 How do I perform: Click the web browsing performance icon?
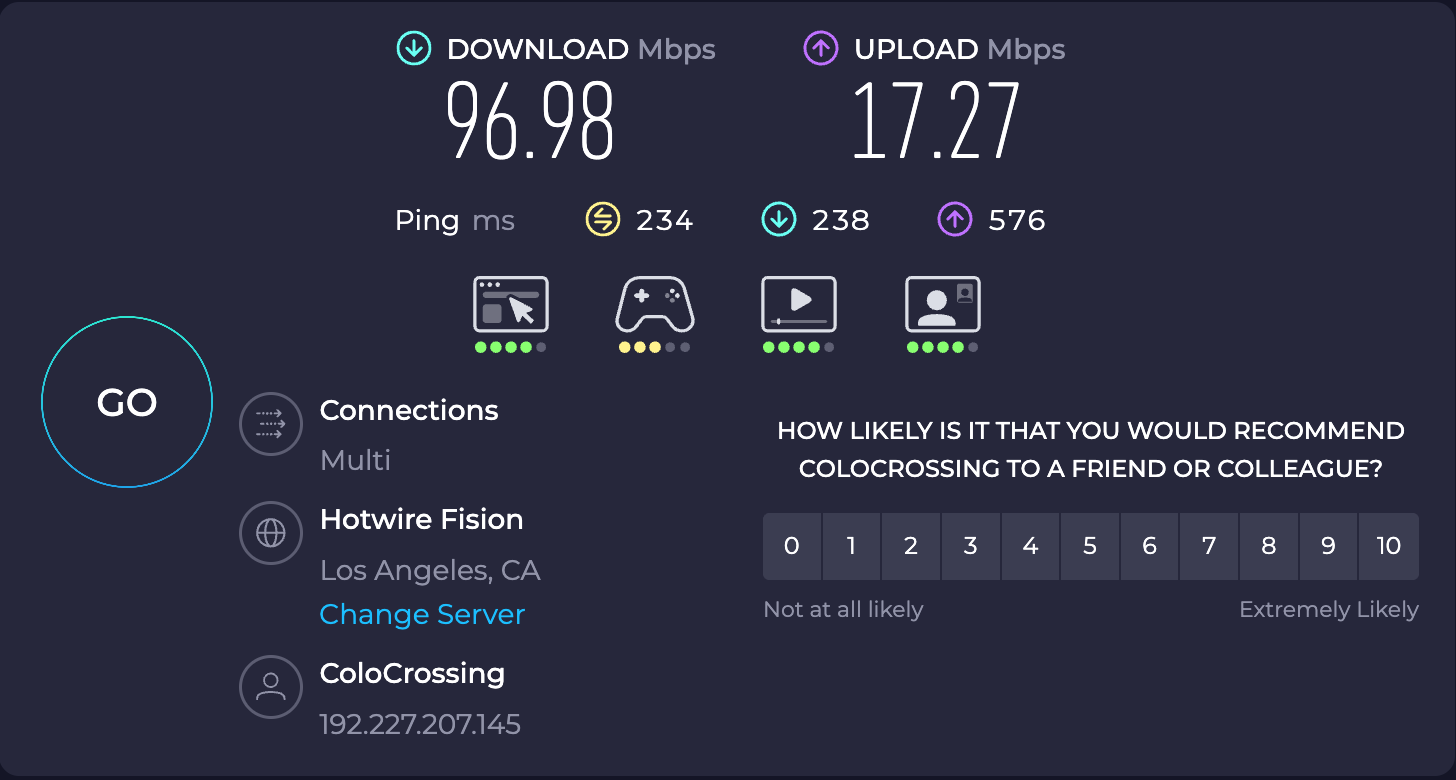click(x=511, y=304)
